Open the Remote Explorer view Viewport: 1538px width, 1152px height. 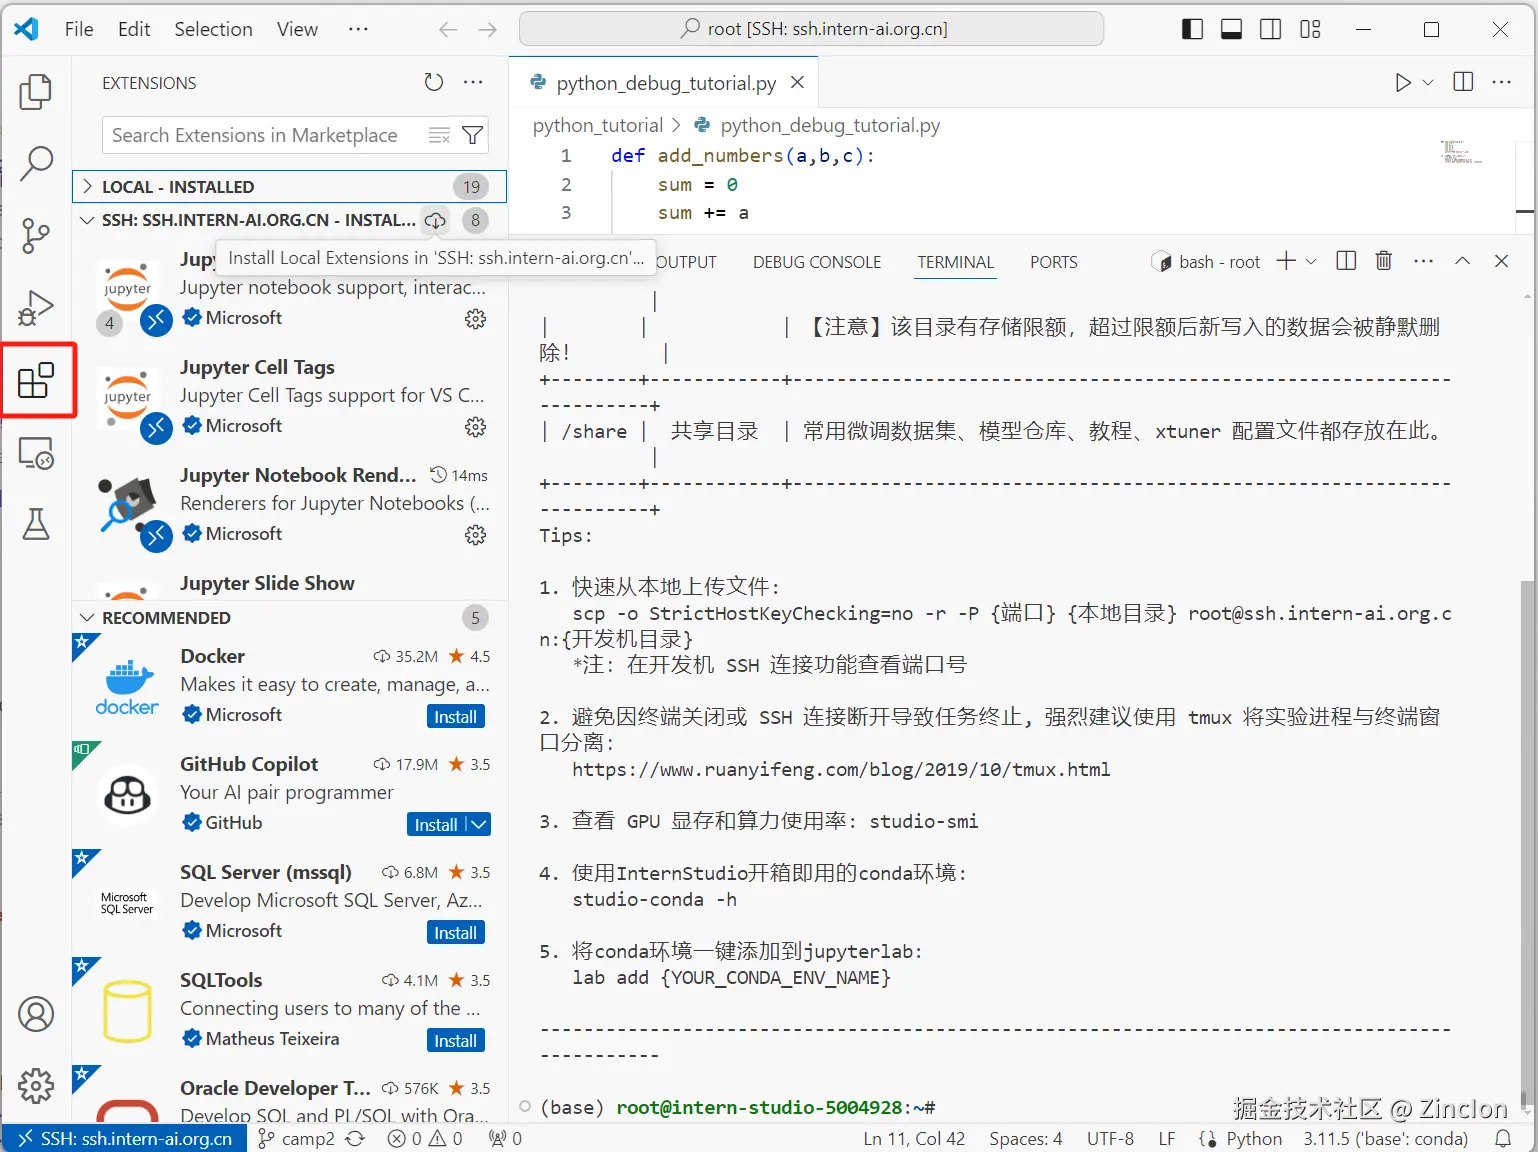36,453
